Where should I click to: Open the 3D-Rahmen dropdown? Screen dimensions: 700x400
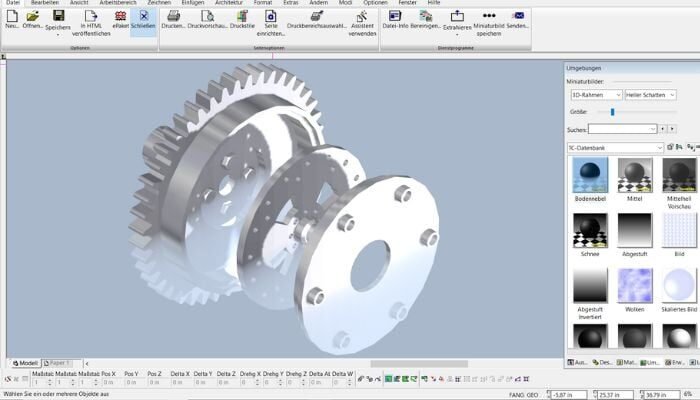(x=595, y=95)
